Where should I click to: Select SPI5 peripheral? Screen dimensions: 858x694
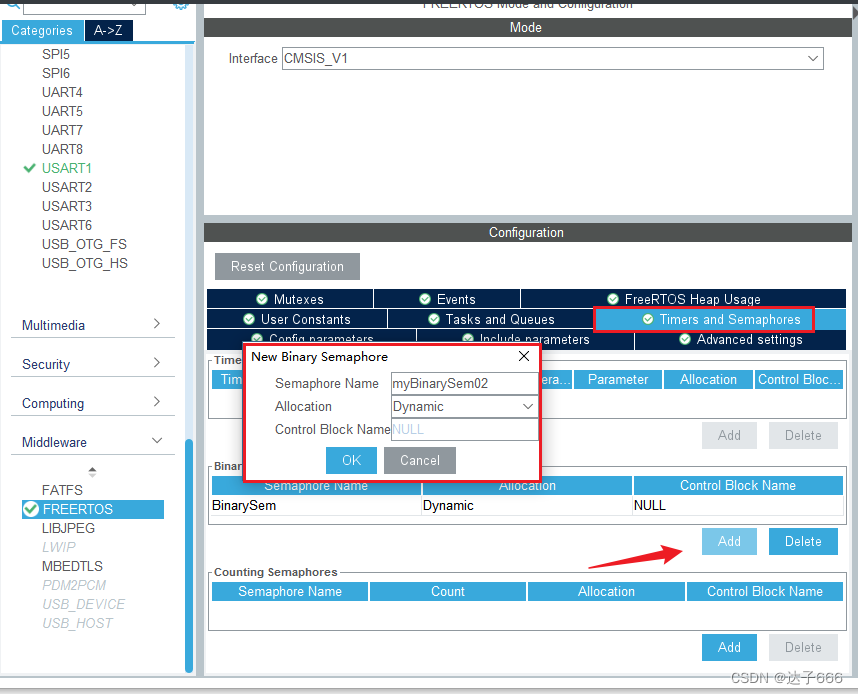tap(56, 54)
